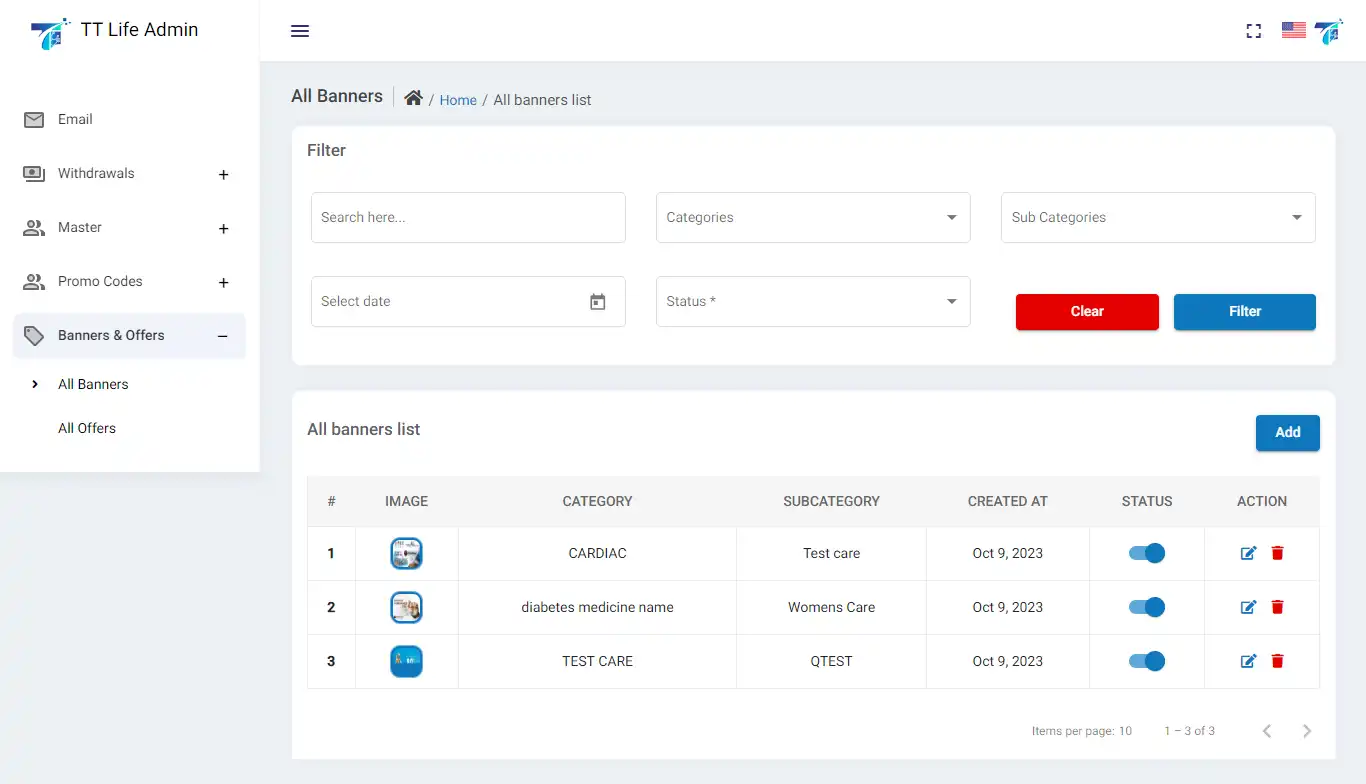Disable the diabetes medicine name banner
The height and width of the screenshot is (784, 1366).
[1146, 607]
